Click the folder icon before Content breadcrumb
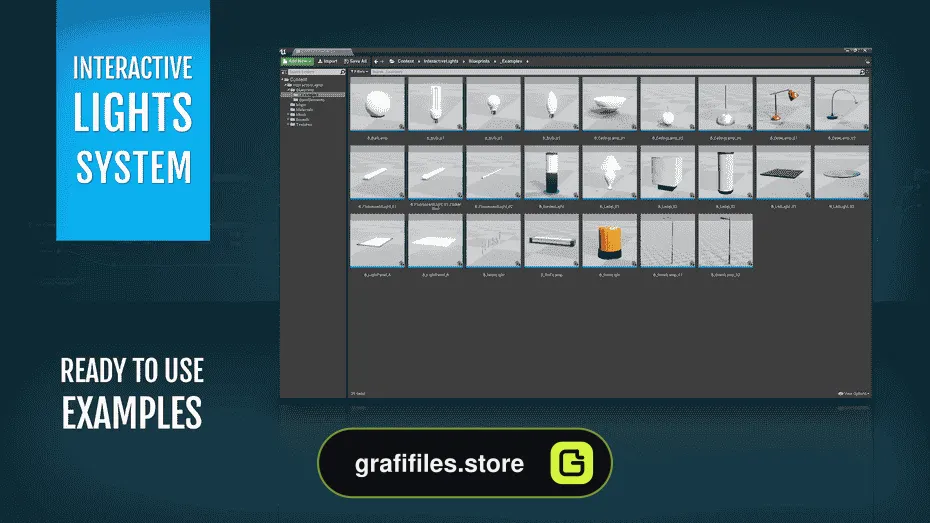The height and width of the screenshot is (523, 930). (392, 61)
